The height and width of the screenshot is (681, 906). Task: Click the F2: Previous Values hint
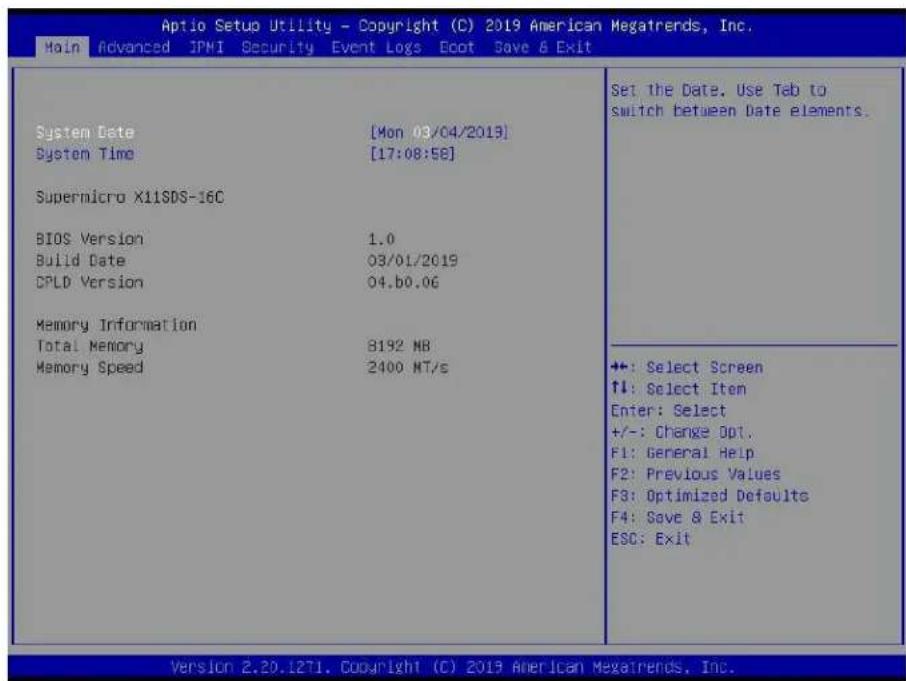696,474
